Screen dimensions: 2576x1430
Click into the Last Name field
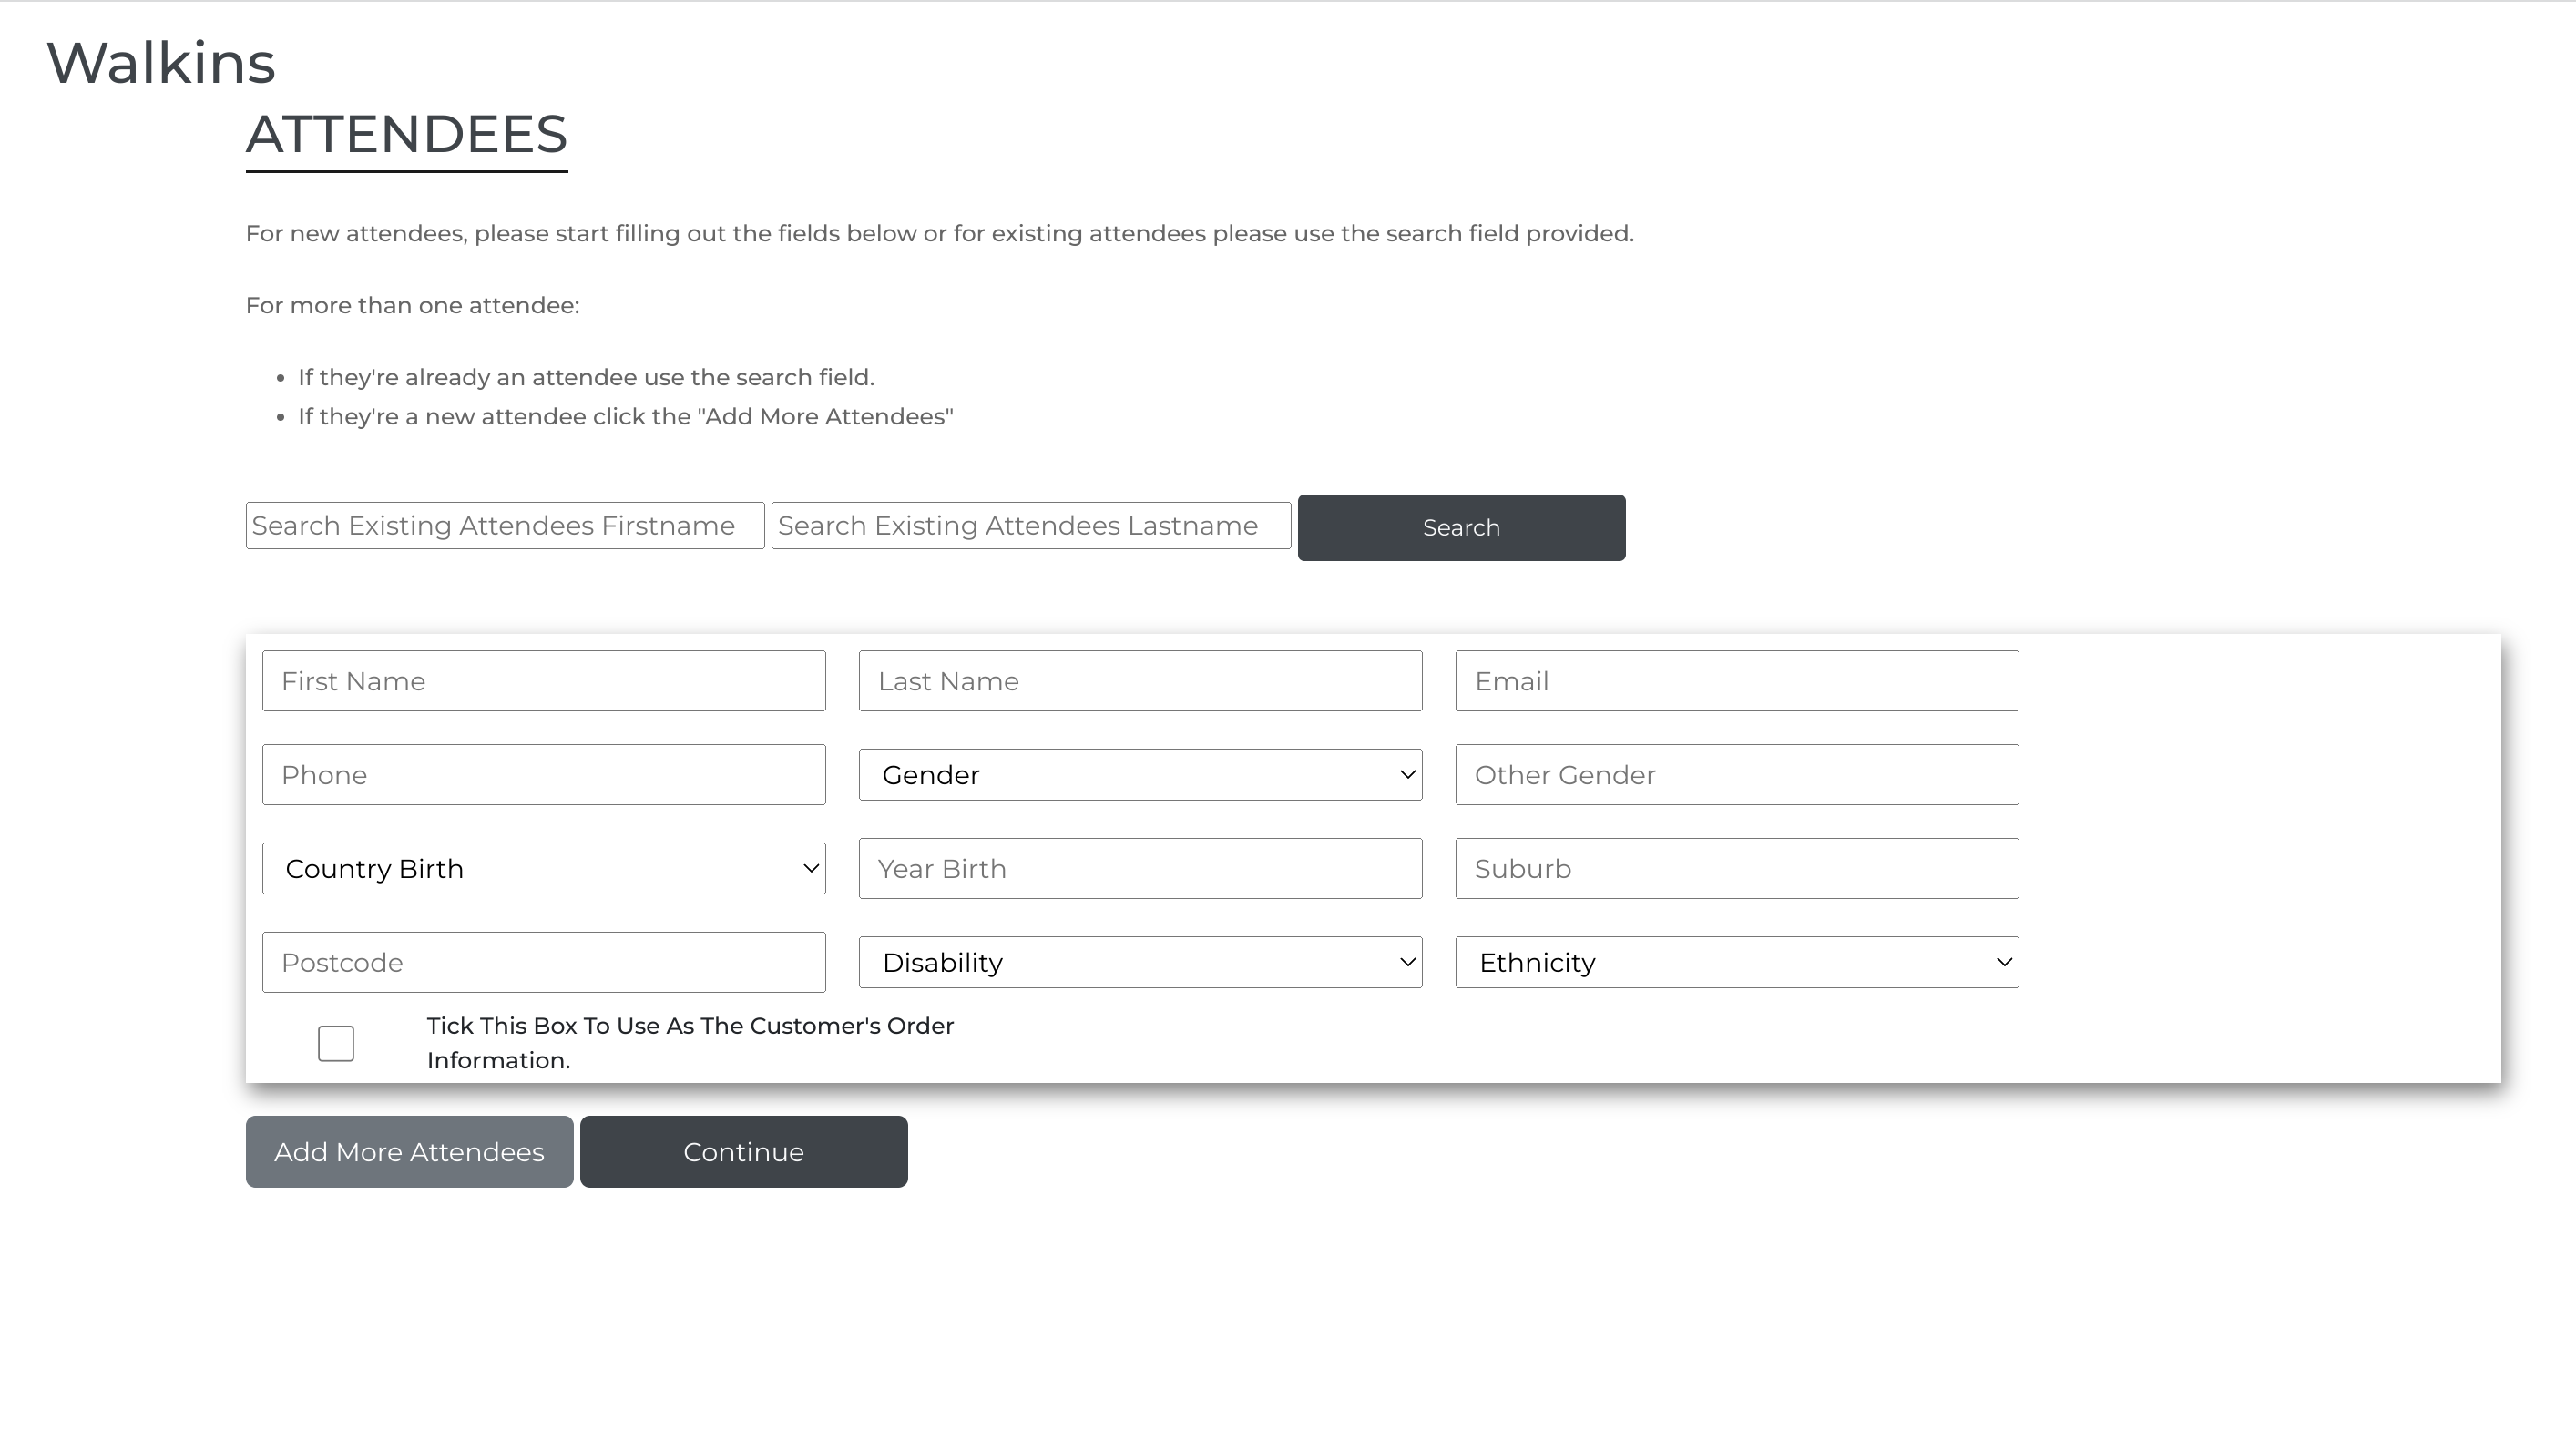pos(1140,681)
